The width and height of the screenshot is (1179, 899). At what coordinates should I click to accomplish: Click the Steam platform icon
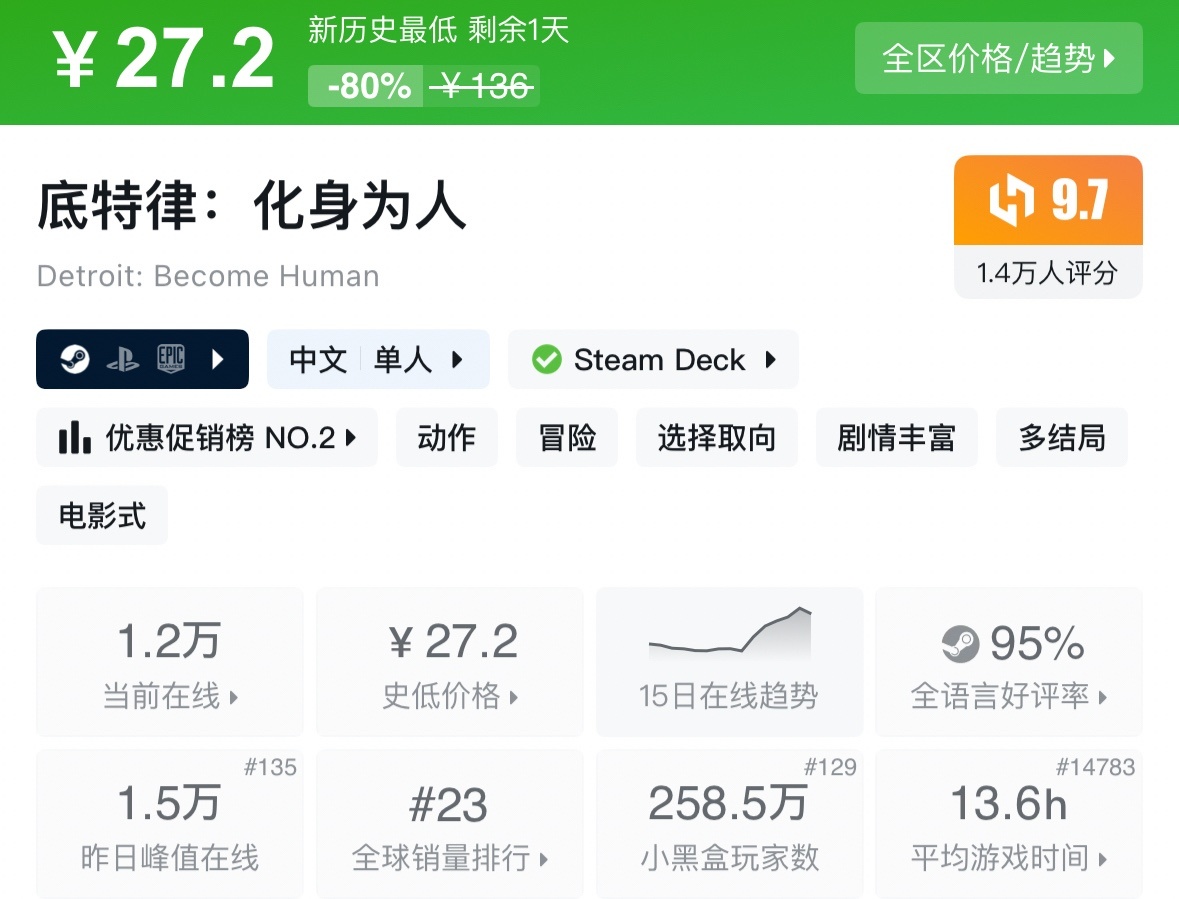75,359
